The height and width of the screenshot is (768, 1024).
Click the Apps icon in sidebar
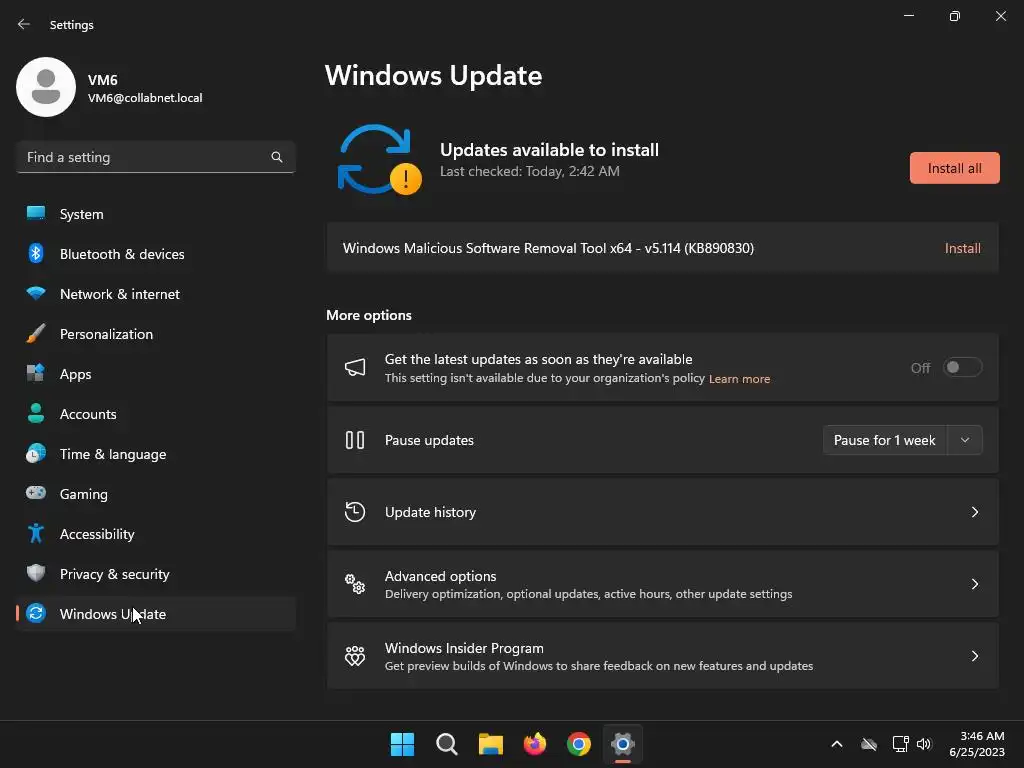[36, 373]
